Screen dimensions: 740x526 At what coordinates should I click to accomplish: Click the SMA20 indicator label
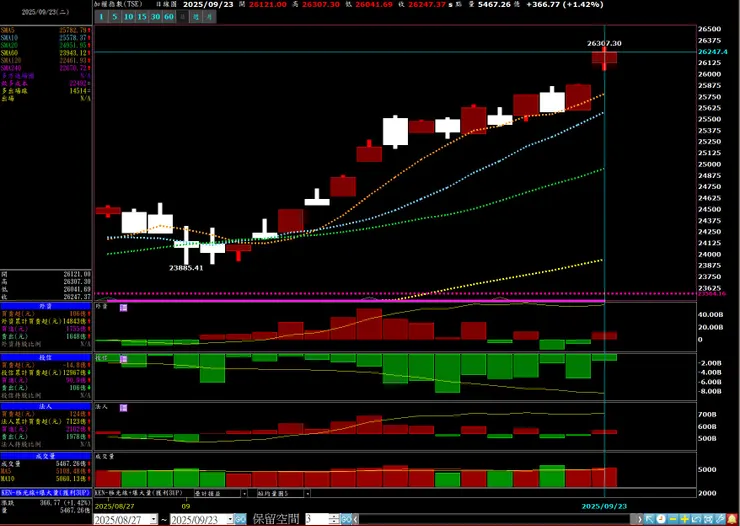pos(9,45)
